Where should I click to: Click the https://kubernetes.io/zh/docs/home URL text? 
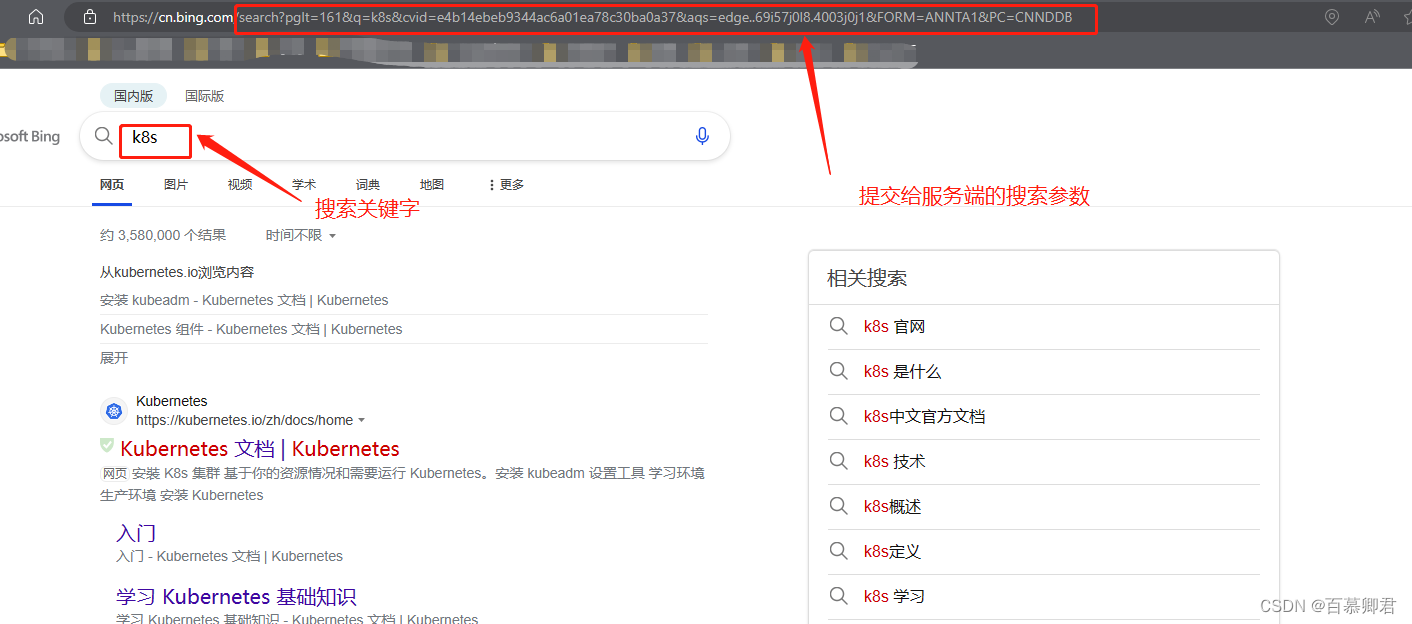click(244, 420)
